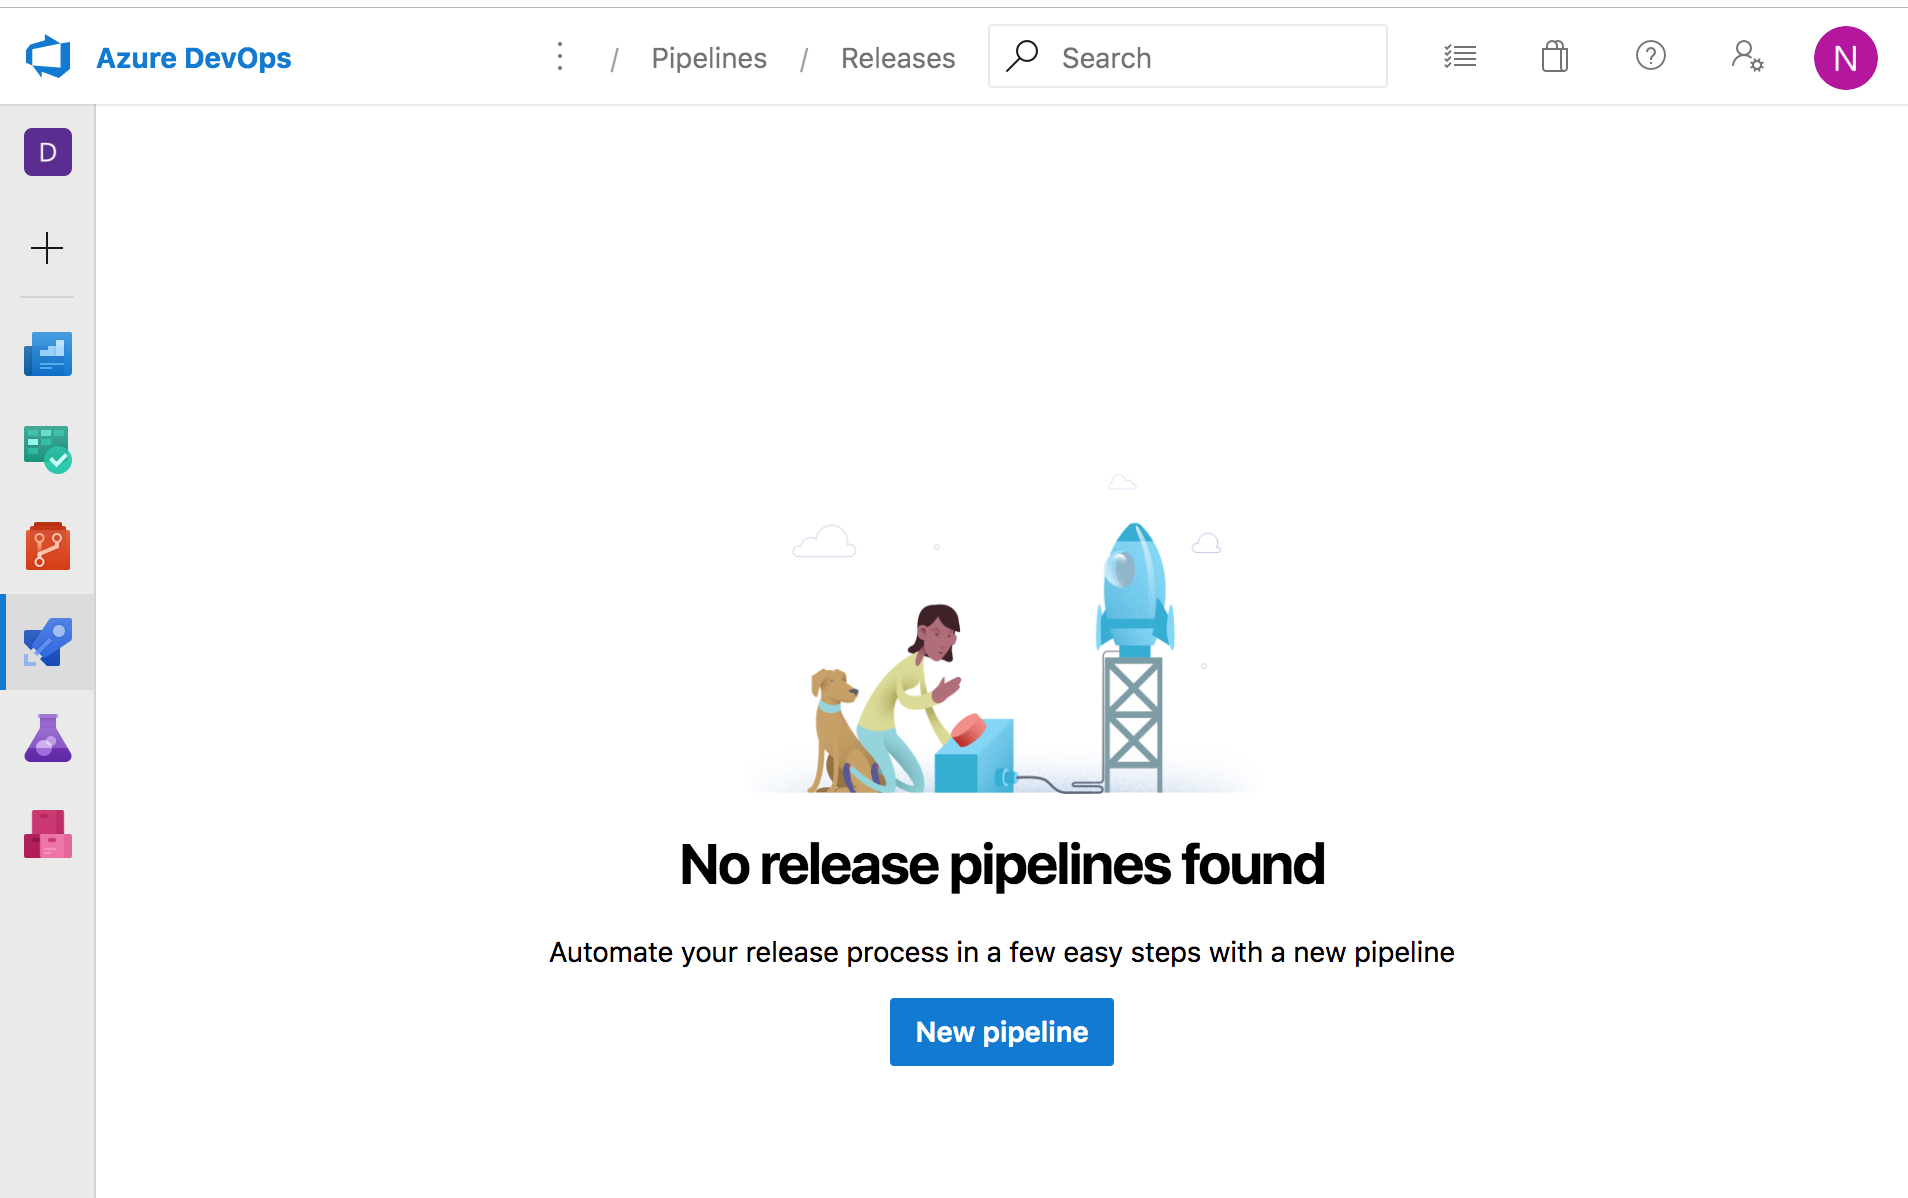
Task: Click the 'No release pipelines found' heading
Action: tap(1002, 865)
